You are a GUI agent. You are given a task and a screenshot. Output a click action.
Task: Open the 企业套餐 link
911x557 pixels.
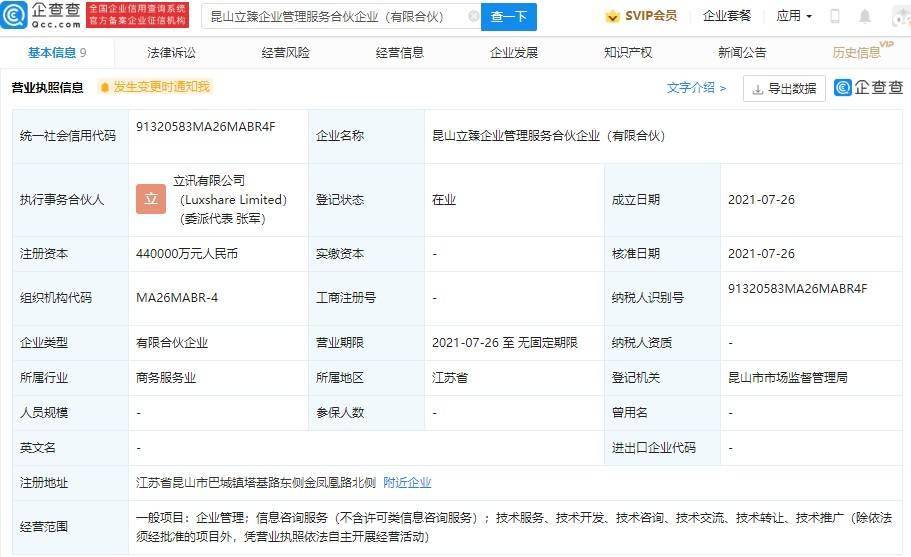tap(727, 16)
